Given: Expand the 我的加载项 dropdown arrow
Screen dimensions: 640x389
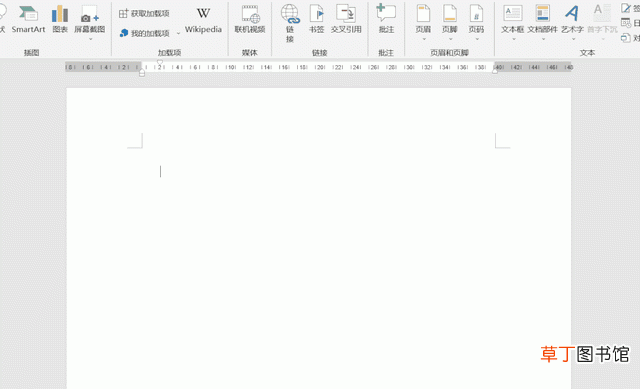Looking at the screenshot, I should click(178, 33).
